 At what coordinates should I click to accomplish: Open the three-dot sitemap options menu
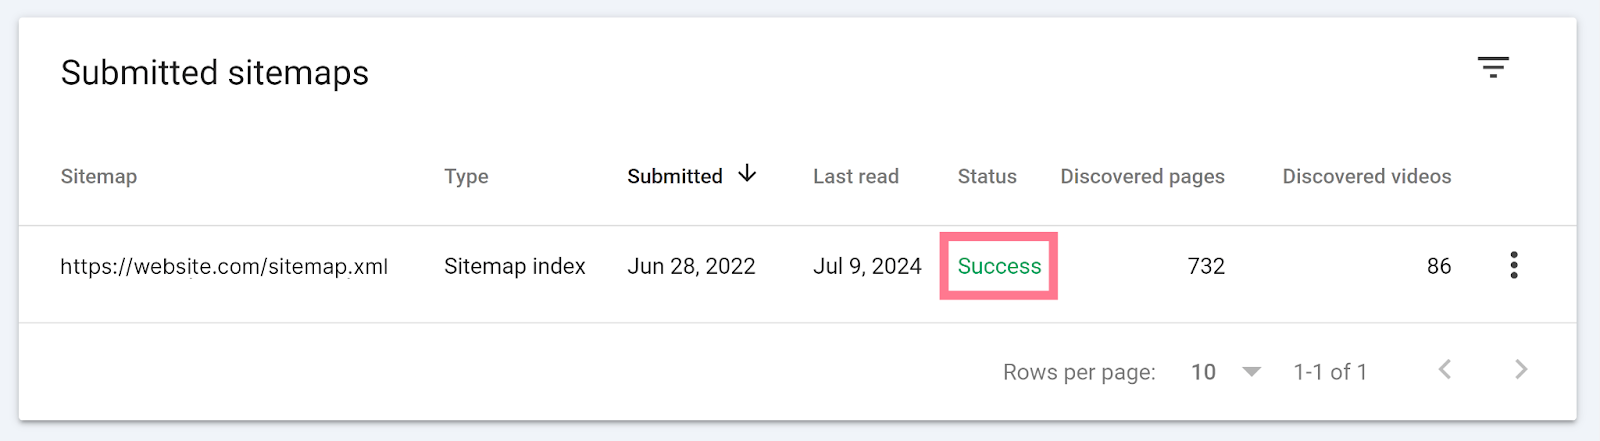click(1514, 265)
